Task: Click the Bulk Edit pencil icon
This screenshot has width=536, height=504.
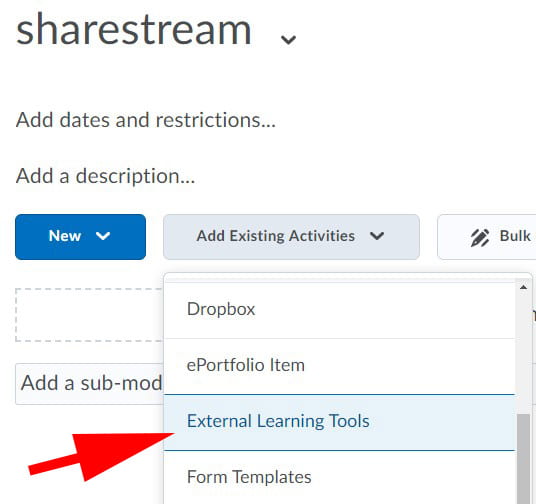Action: coord(480,238)
